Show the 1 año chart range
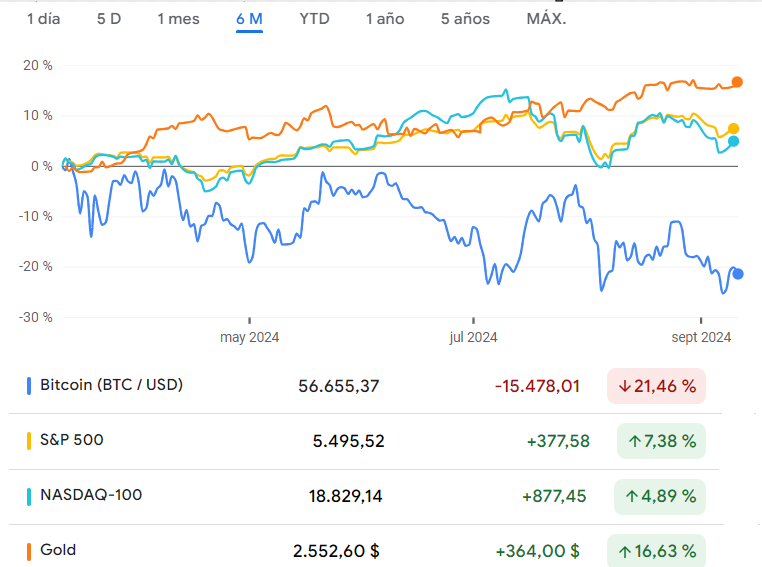The width and height of the screenshot is (762, 567). (385, 19)
